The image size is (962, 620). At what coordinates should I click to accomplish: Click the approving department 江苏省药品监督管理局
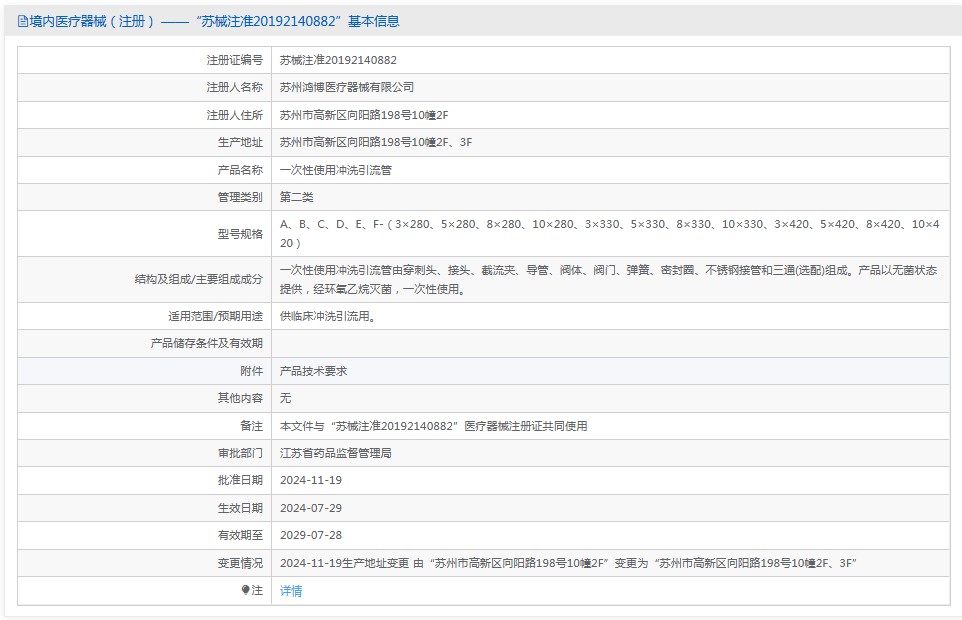(335, 453)
